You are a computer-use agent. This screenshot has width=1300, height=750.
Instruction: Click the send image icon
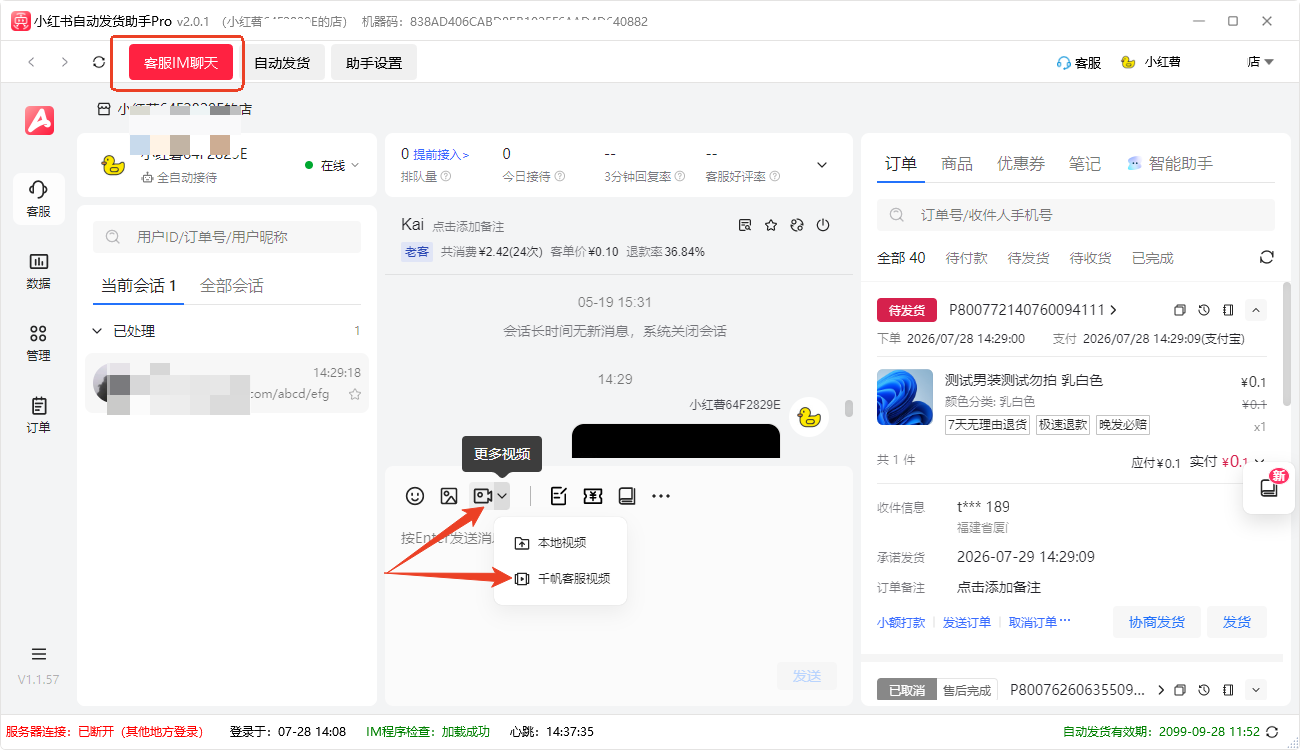(449, 495)
